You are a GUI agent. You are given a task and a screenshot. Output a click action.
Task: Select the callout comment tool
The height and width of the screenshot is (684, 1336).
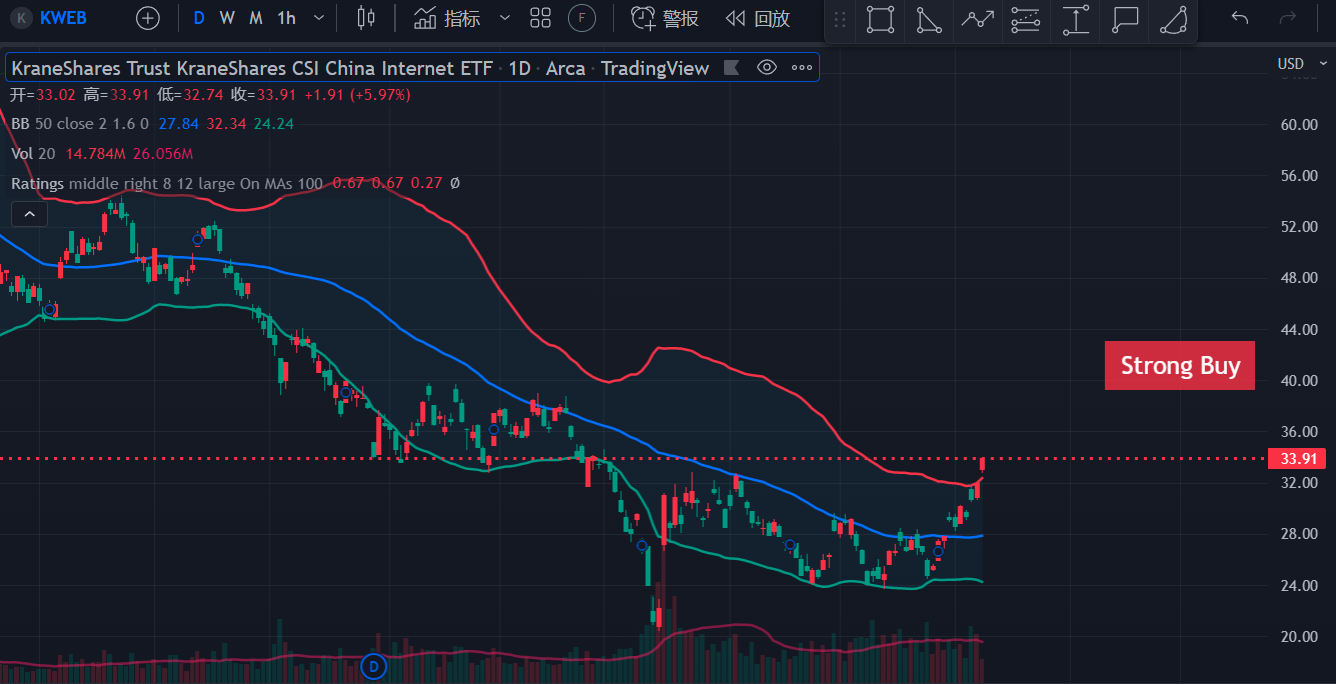(x=1125, y=19)
